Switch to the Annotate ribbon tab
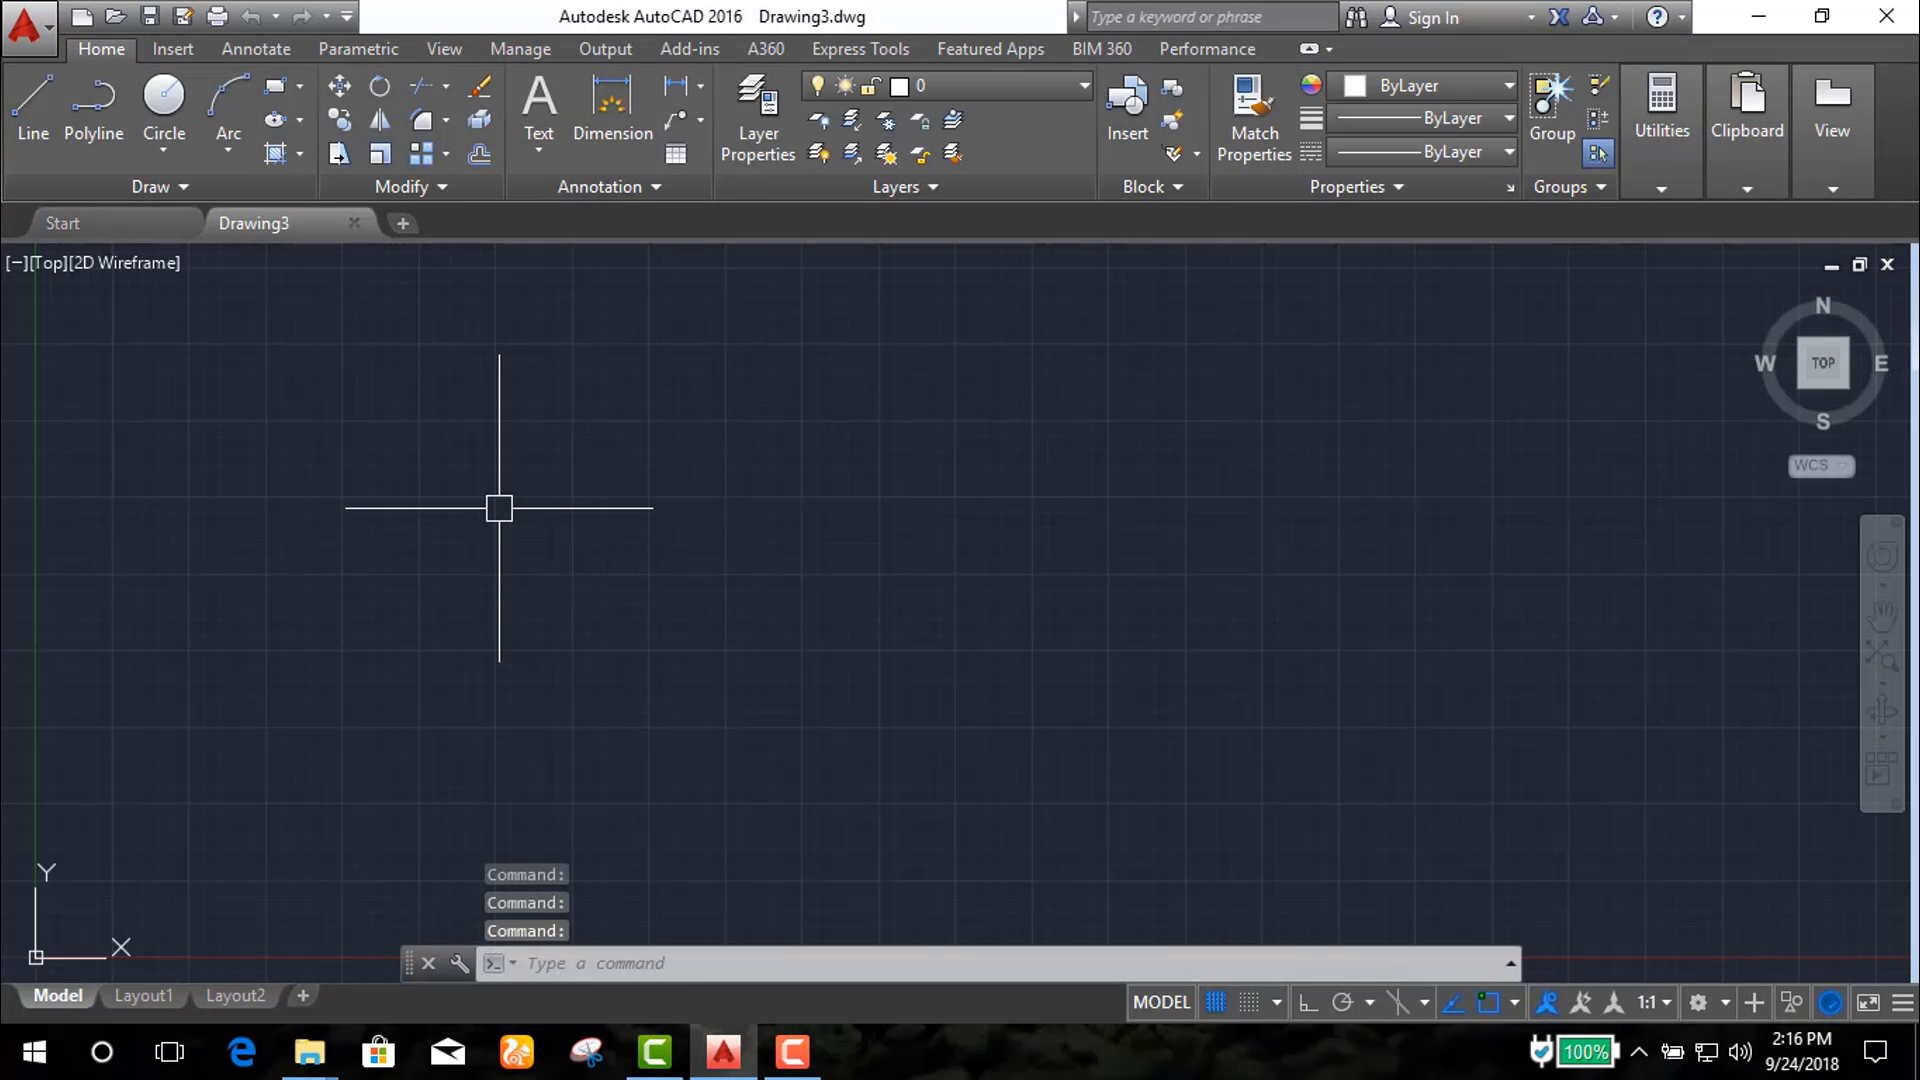The height and width of the screenshot is (1080, 1920). click(x=256, y=49)
